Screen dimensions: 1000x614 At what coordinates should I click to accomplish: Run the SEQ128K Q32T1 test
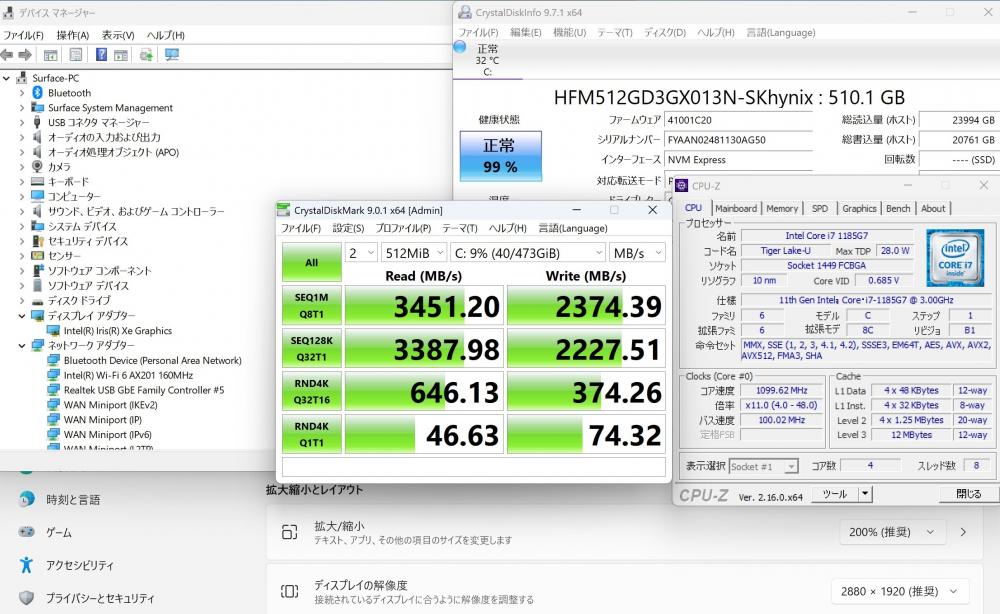(x=312, y=348)
